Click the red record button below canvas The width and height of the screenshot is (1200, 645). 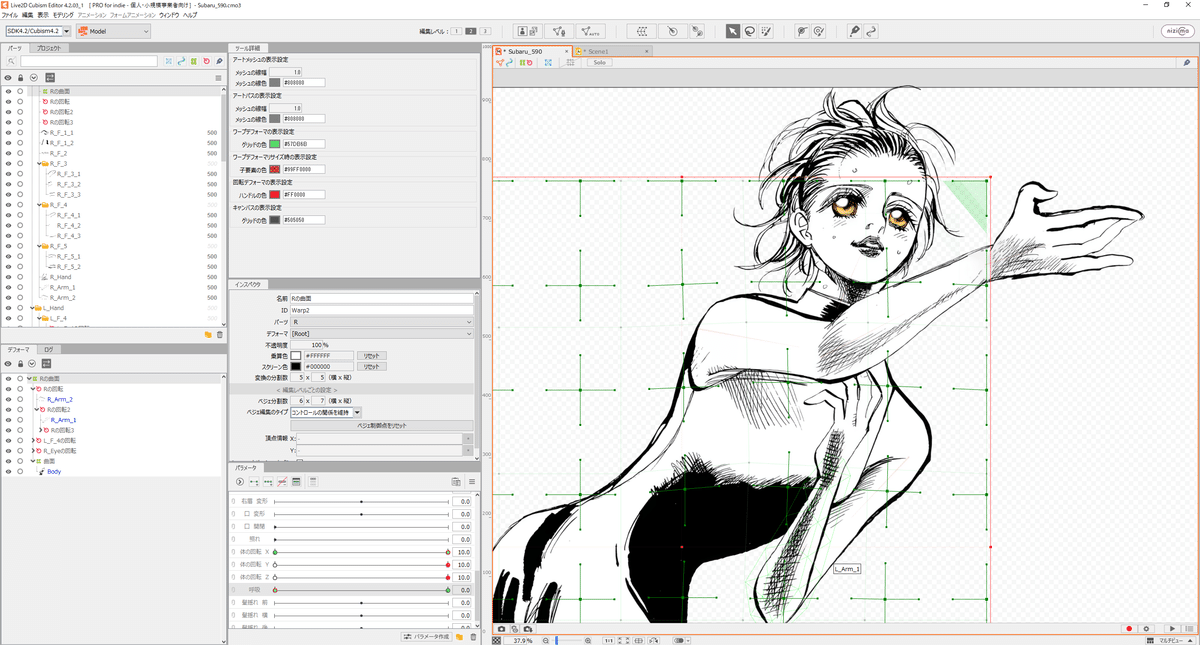tap(1129, 629)
